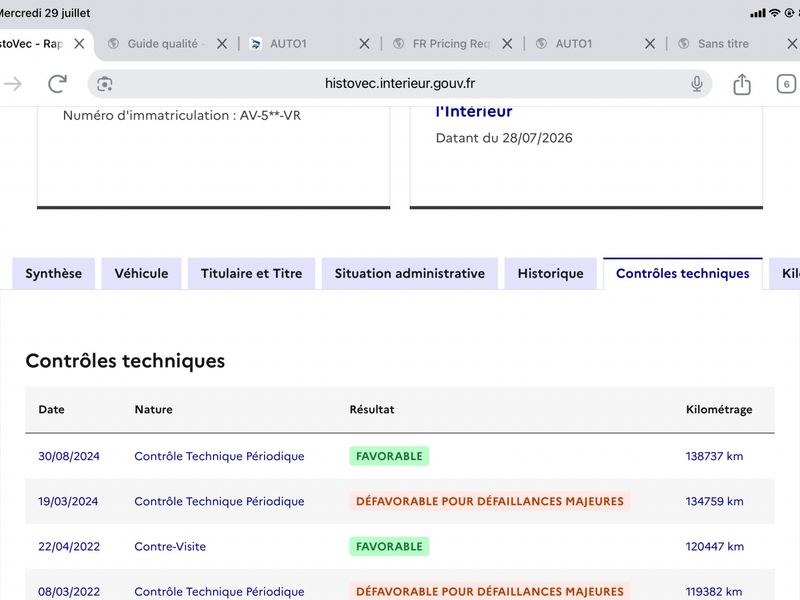
Task: Select the 134759 km value
Action: click(714, 501)
